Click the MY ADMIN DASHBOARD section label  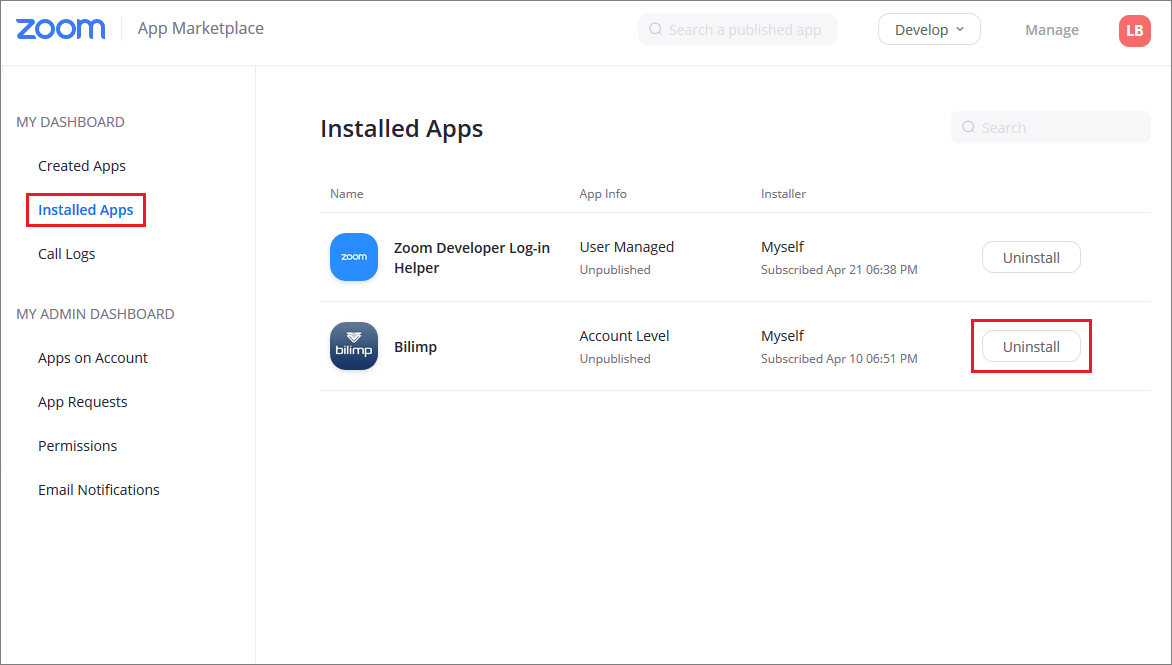pyautogui.click(x=95, y=314)
